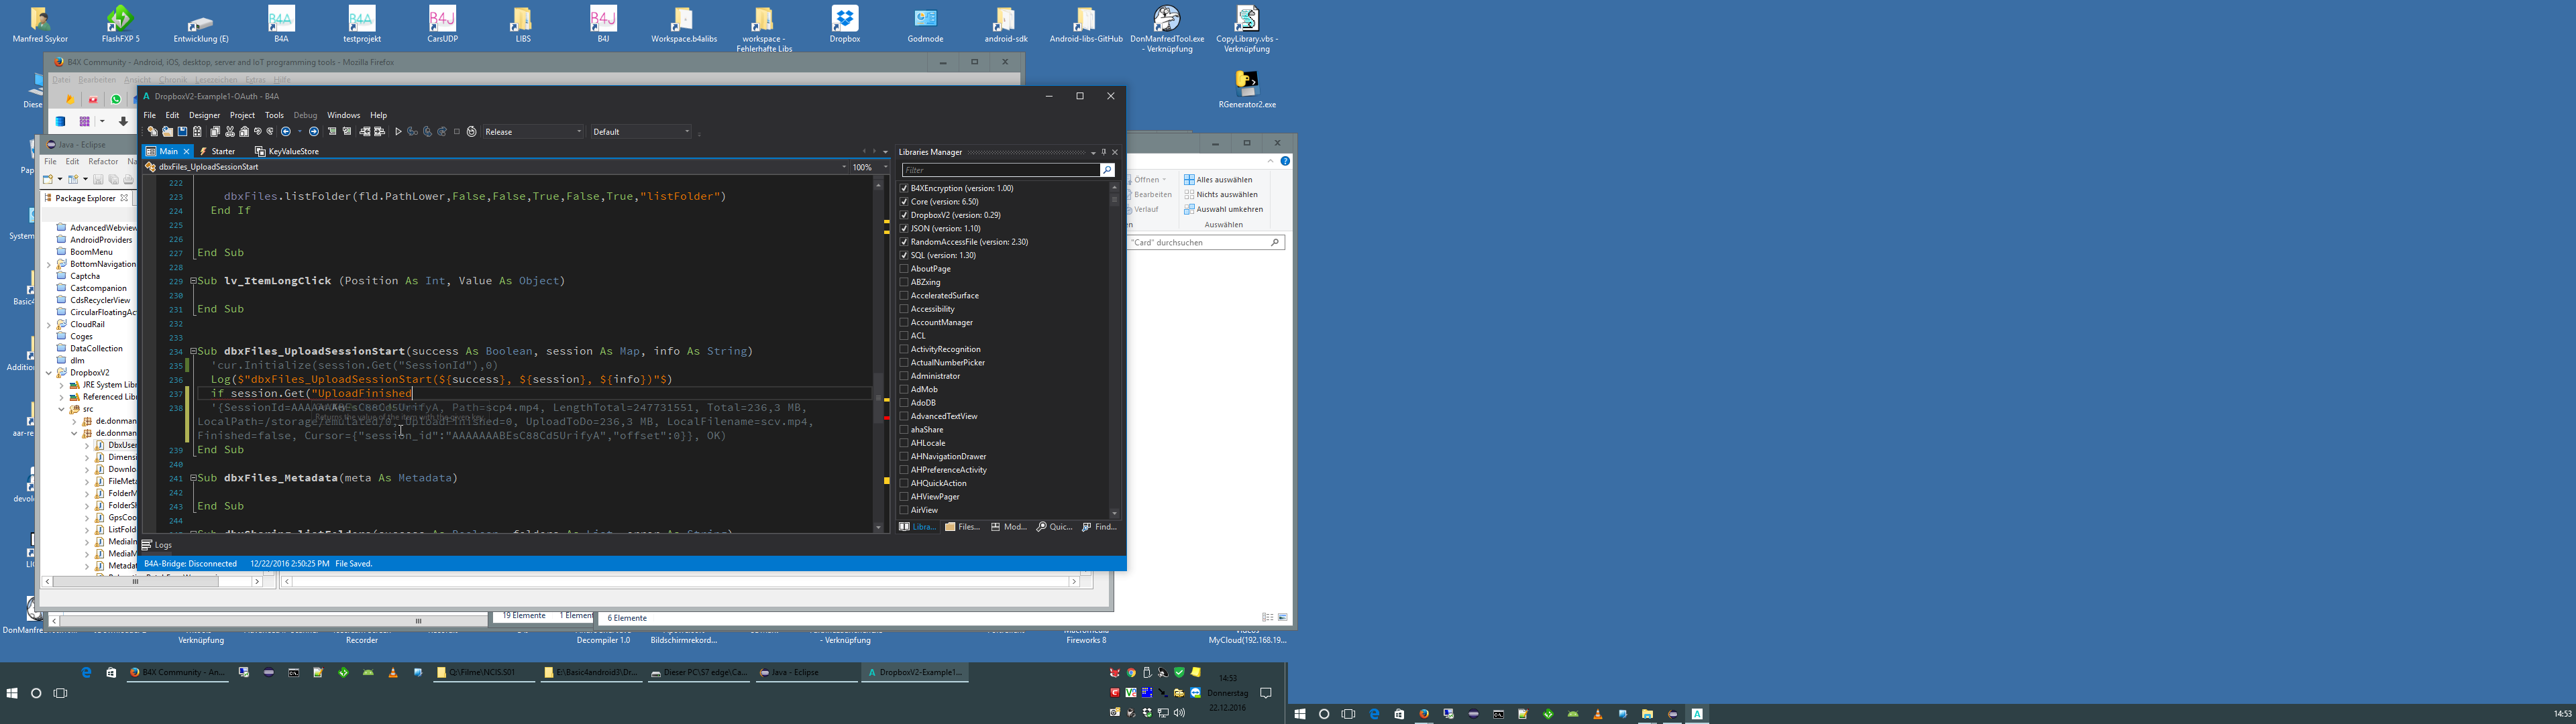Enable the AdMob library checkbox
This screenshot has width=2576, height=724.
pos(904,390)
